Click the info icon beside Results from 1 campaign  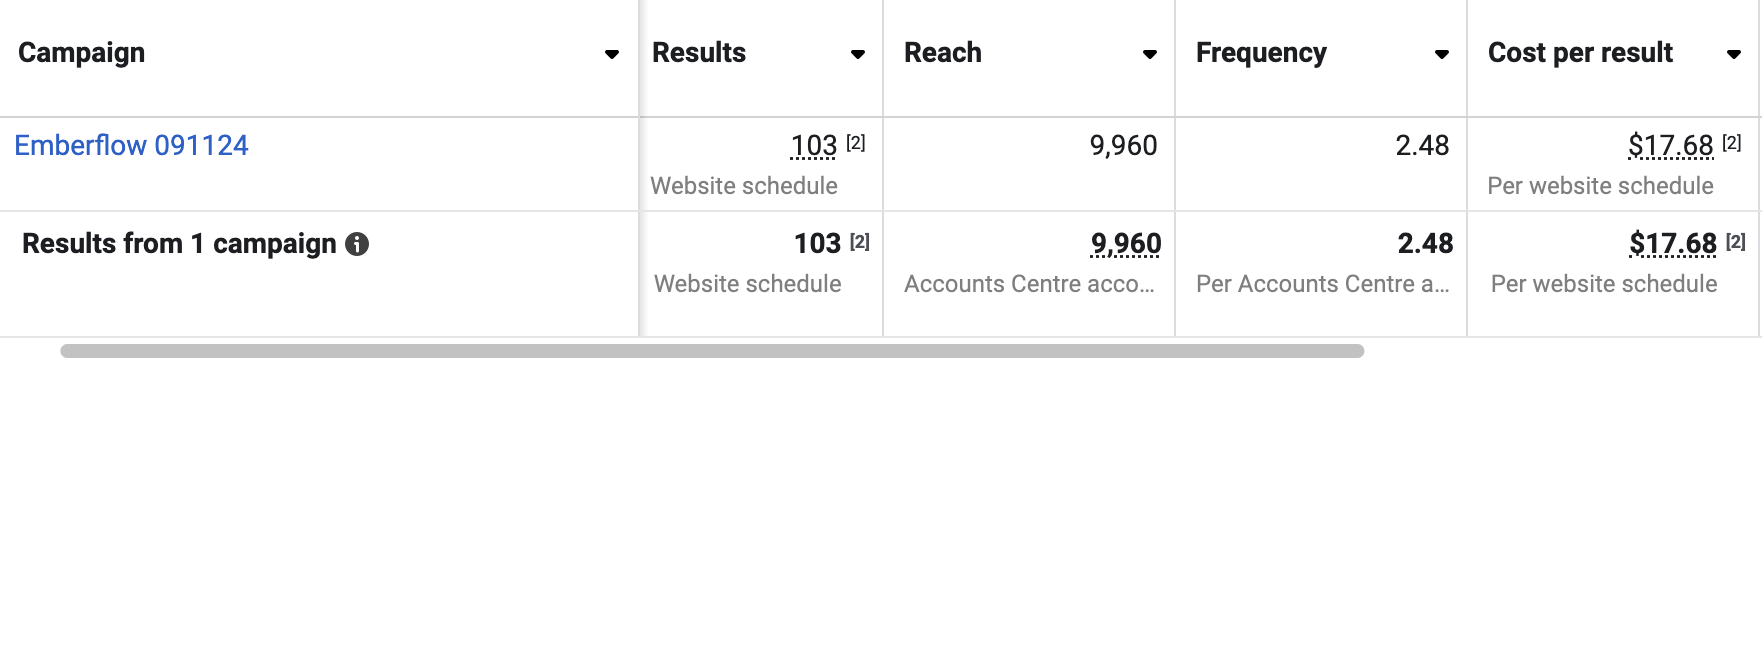[x=357, y=244]
